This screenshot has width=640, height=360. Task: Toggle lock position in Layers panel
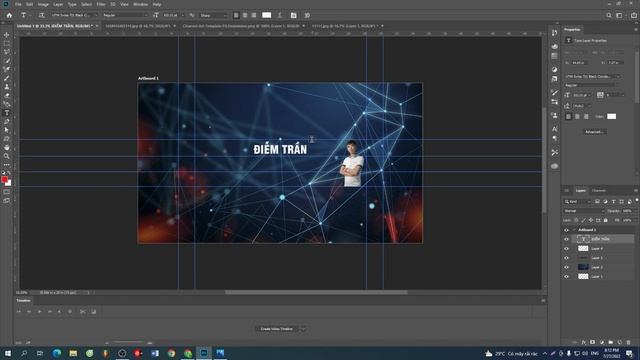pos(591,220)
